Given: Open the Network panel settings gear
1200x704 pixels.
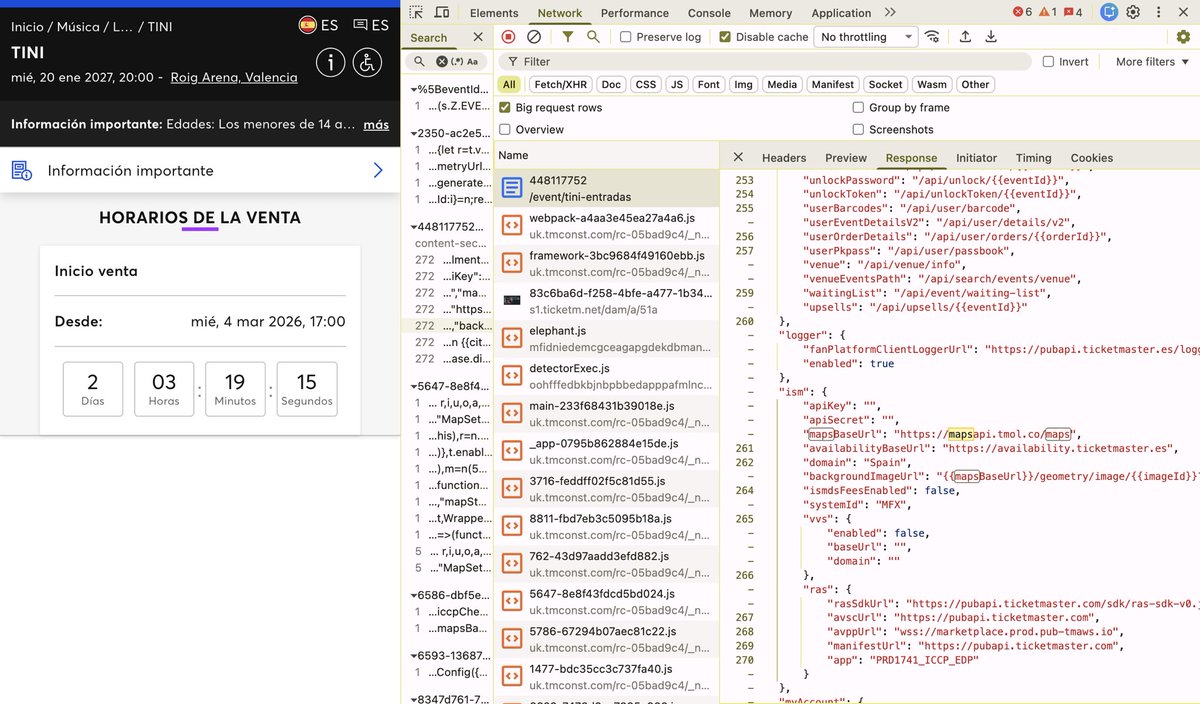Looking at the screenshot, I should tap(1183, 37).
